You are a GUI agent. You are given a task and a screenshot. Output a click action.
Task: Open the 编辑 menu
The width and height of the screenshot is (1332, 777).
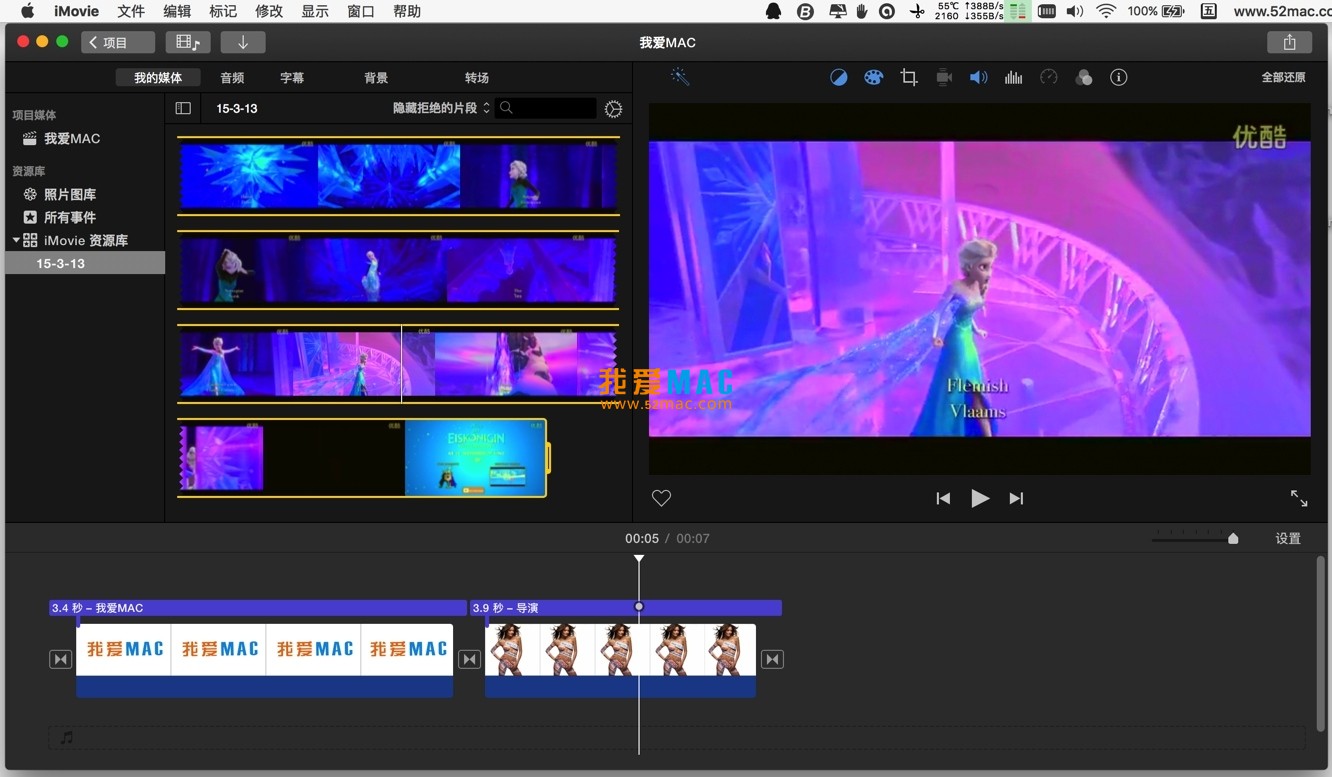coord(177,11)
